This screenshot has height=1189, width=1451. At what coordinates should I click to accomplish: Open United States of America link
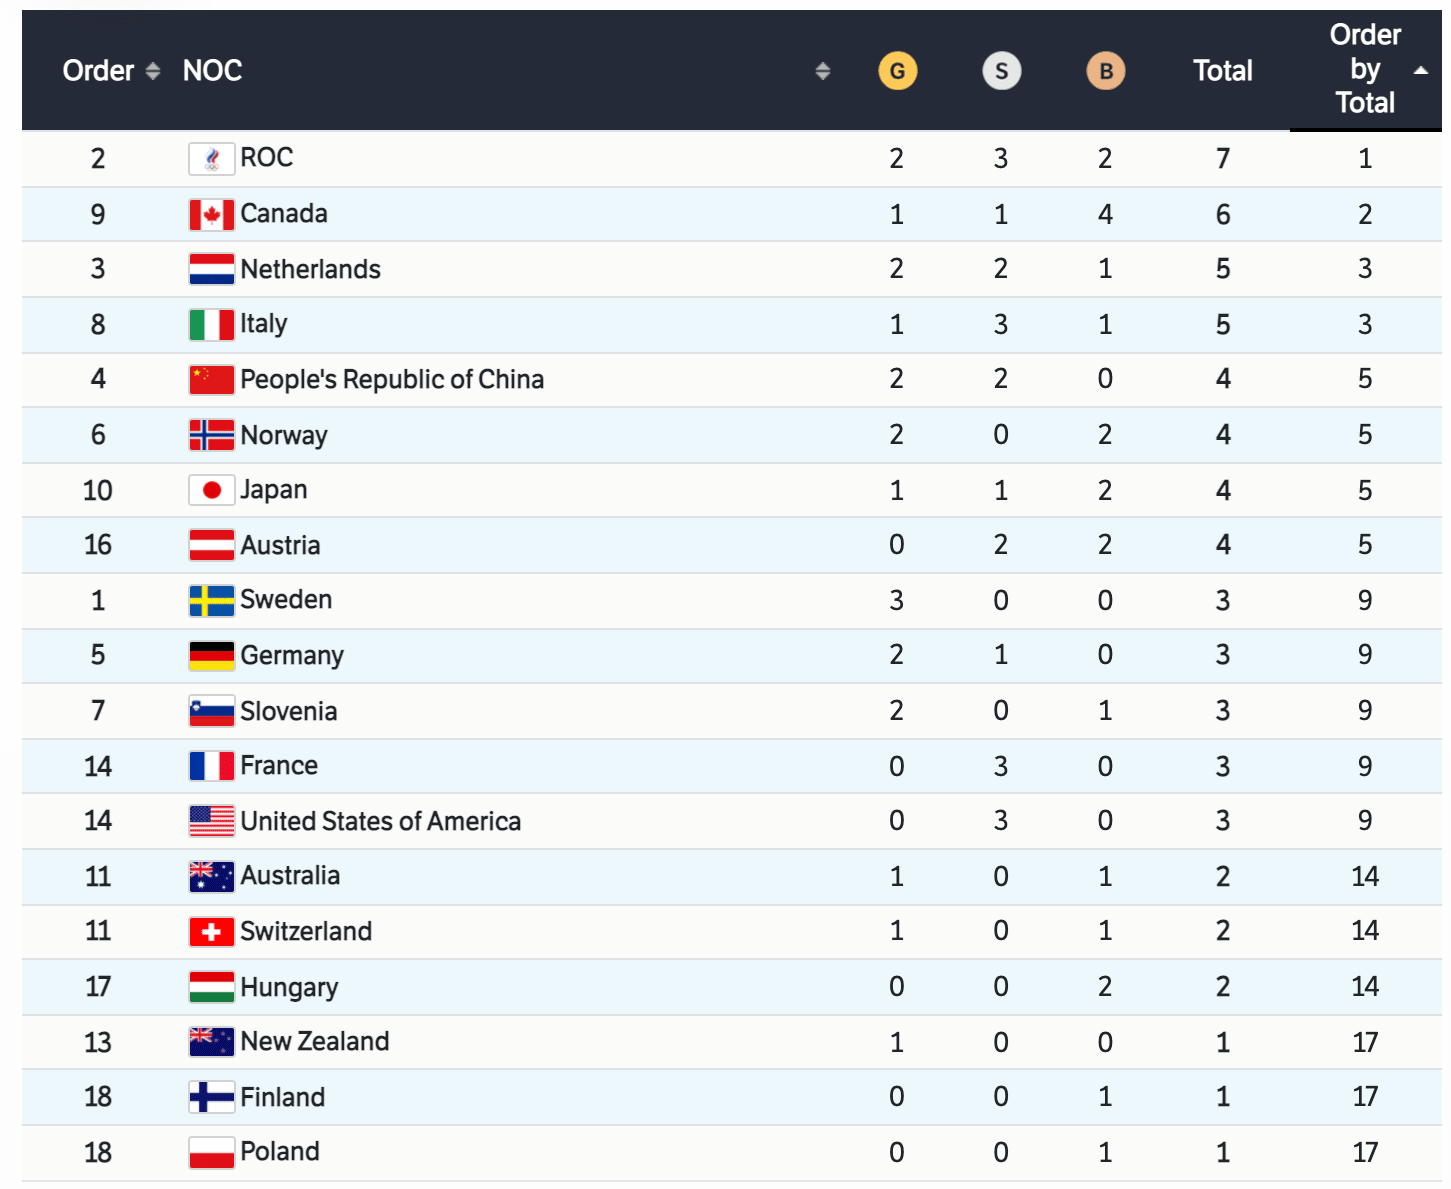pyautogui.click(x=380, y=822)
